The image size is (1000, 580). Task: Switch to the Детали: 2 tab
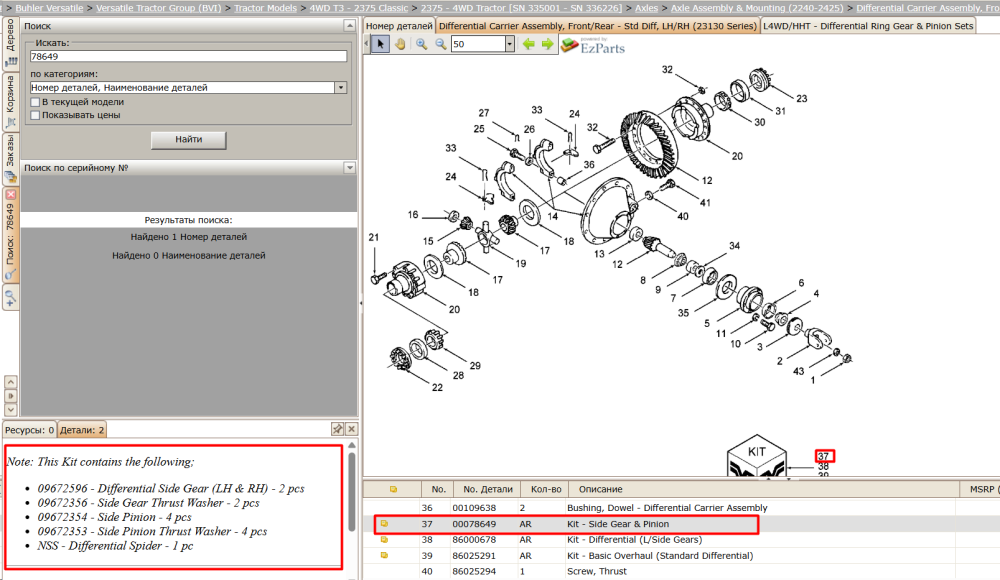coord(82,430)
